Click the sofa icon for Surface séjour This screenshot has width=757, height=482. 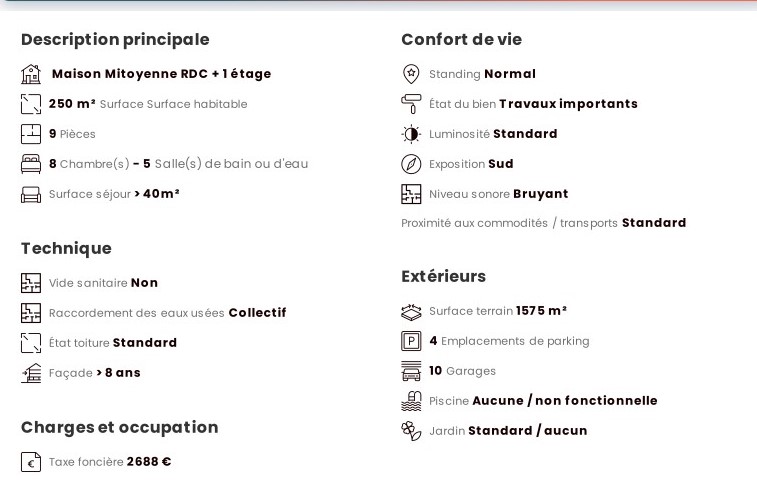pos(31,194)
